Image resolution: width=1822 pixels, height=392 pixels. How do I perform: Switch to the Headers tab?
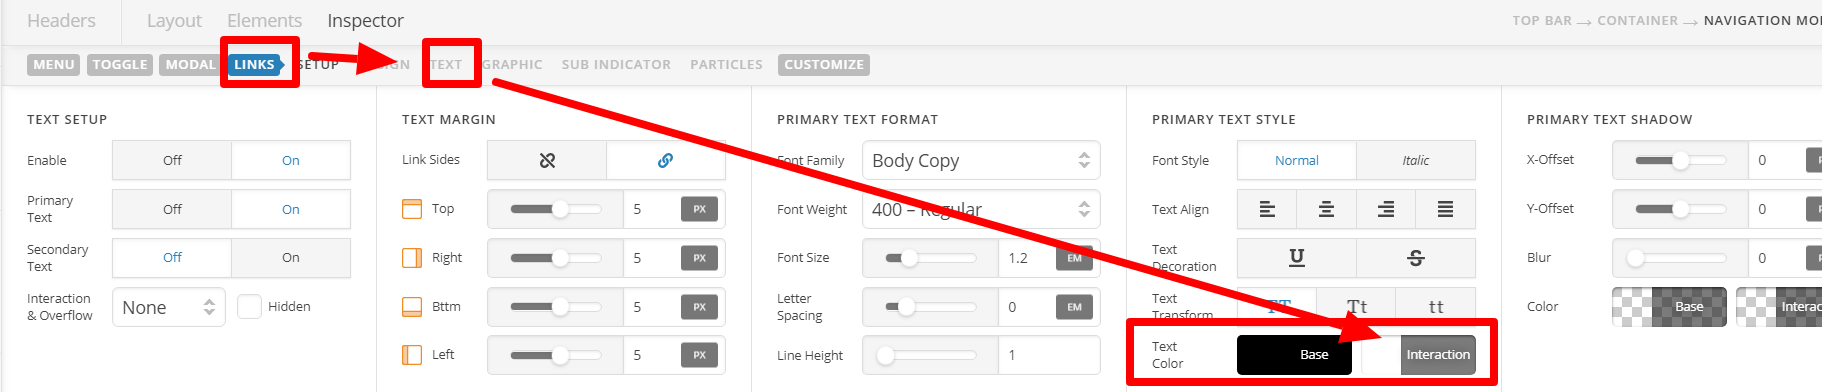tap(61, 21)
